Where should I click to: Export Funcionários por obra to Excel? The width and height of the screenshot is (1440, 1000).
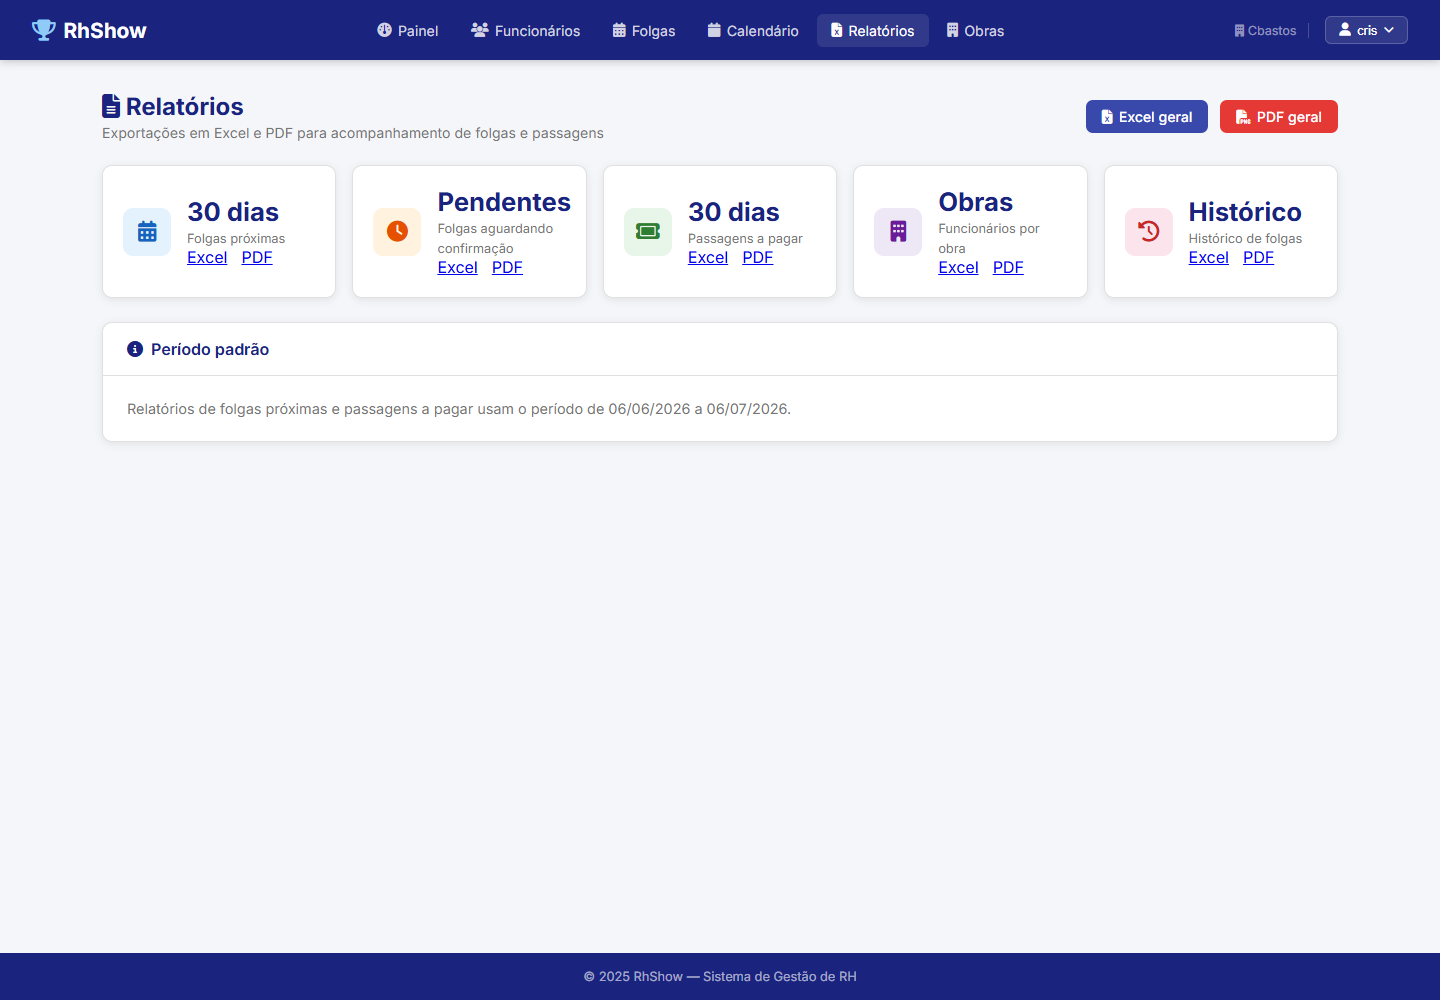[x=958, y=268]
